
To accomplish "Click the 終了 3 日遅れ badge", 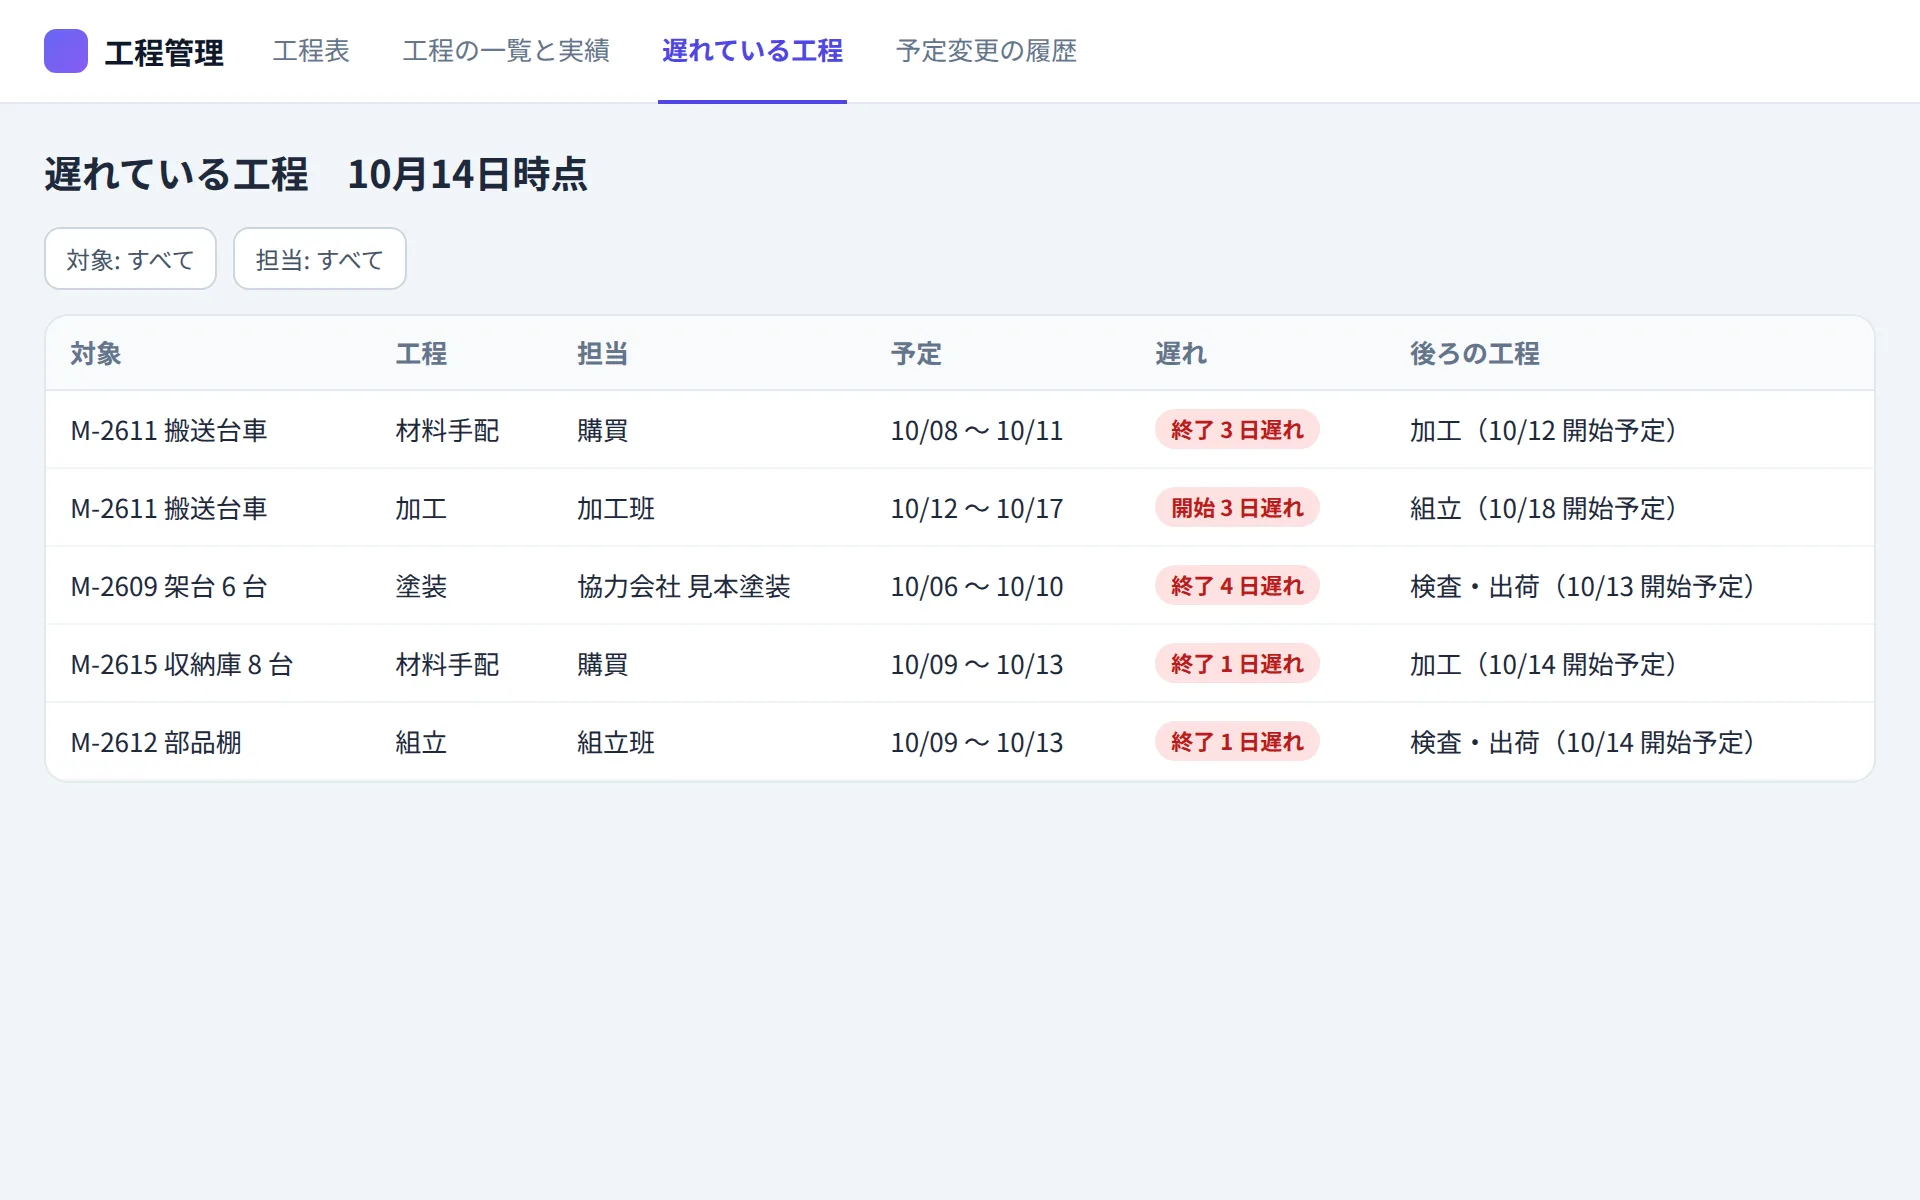I will click(1237, 430).
